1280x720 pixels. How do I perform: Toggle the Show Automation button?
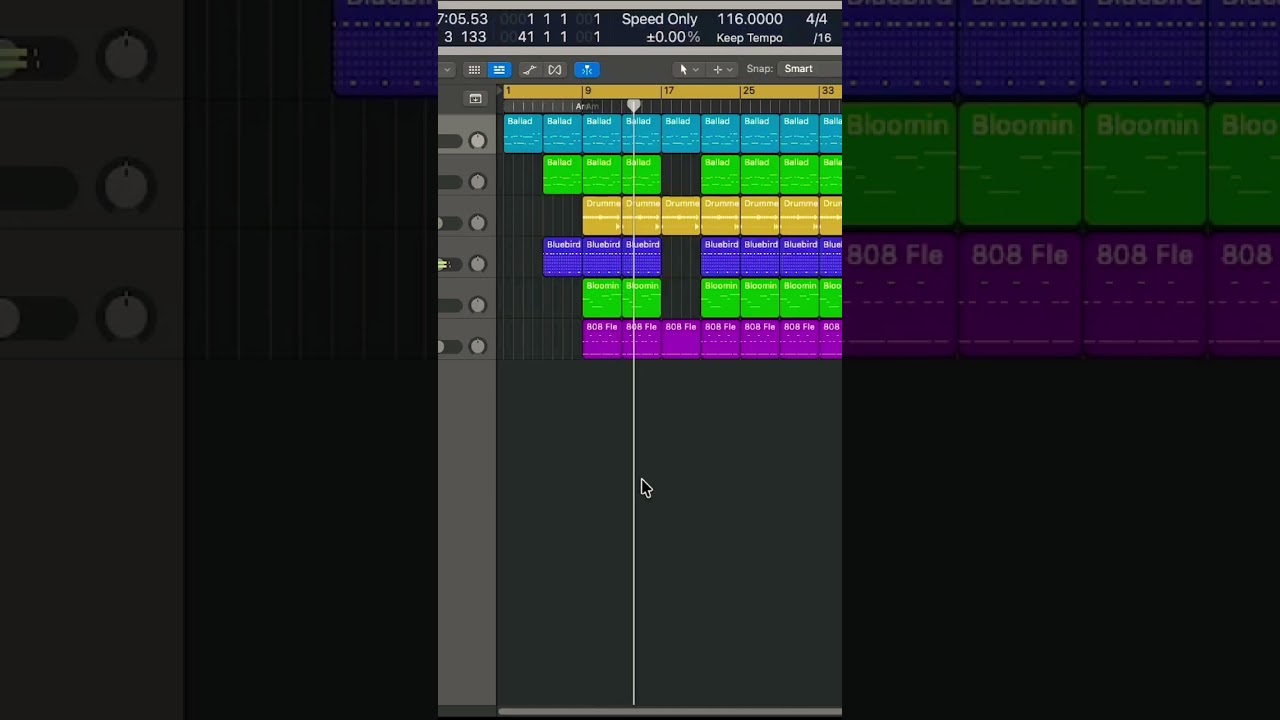(529, 69)
